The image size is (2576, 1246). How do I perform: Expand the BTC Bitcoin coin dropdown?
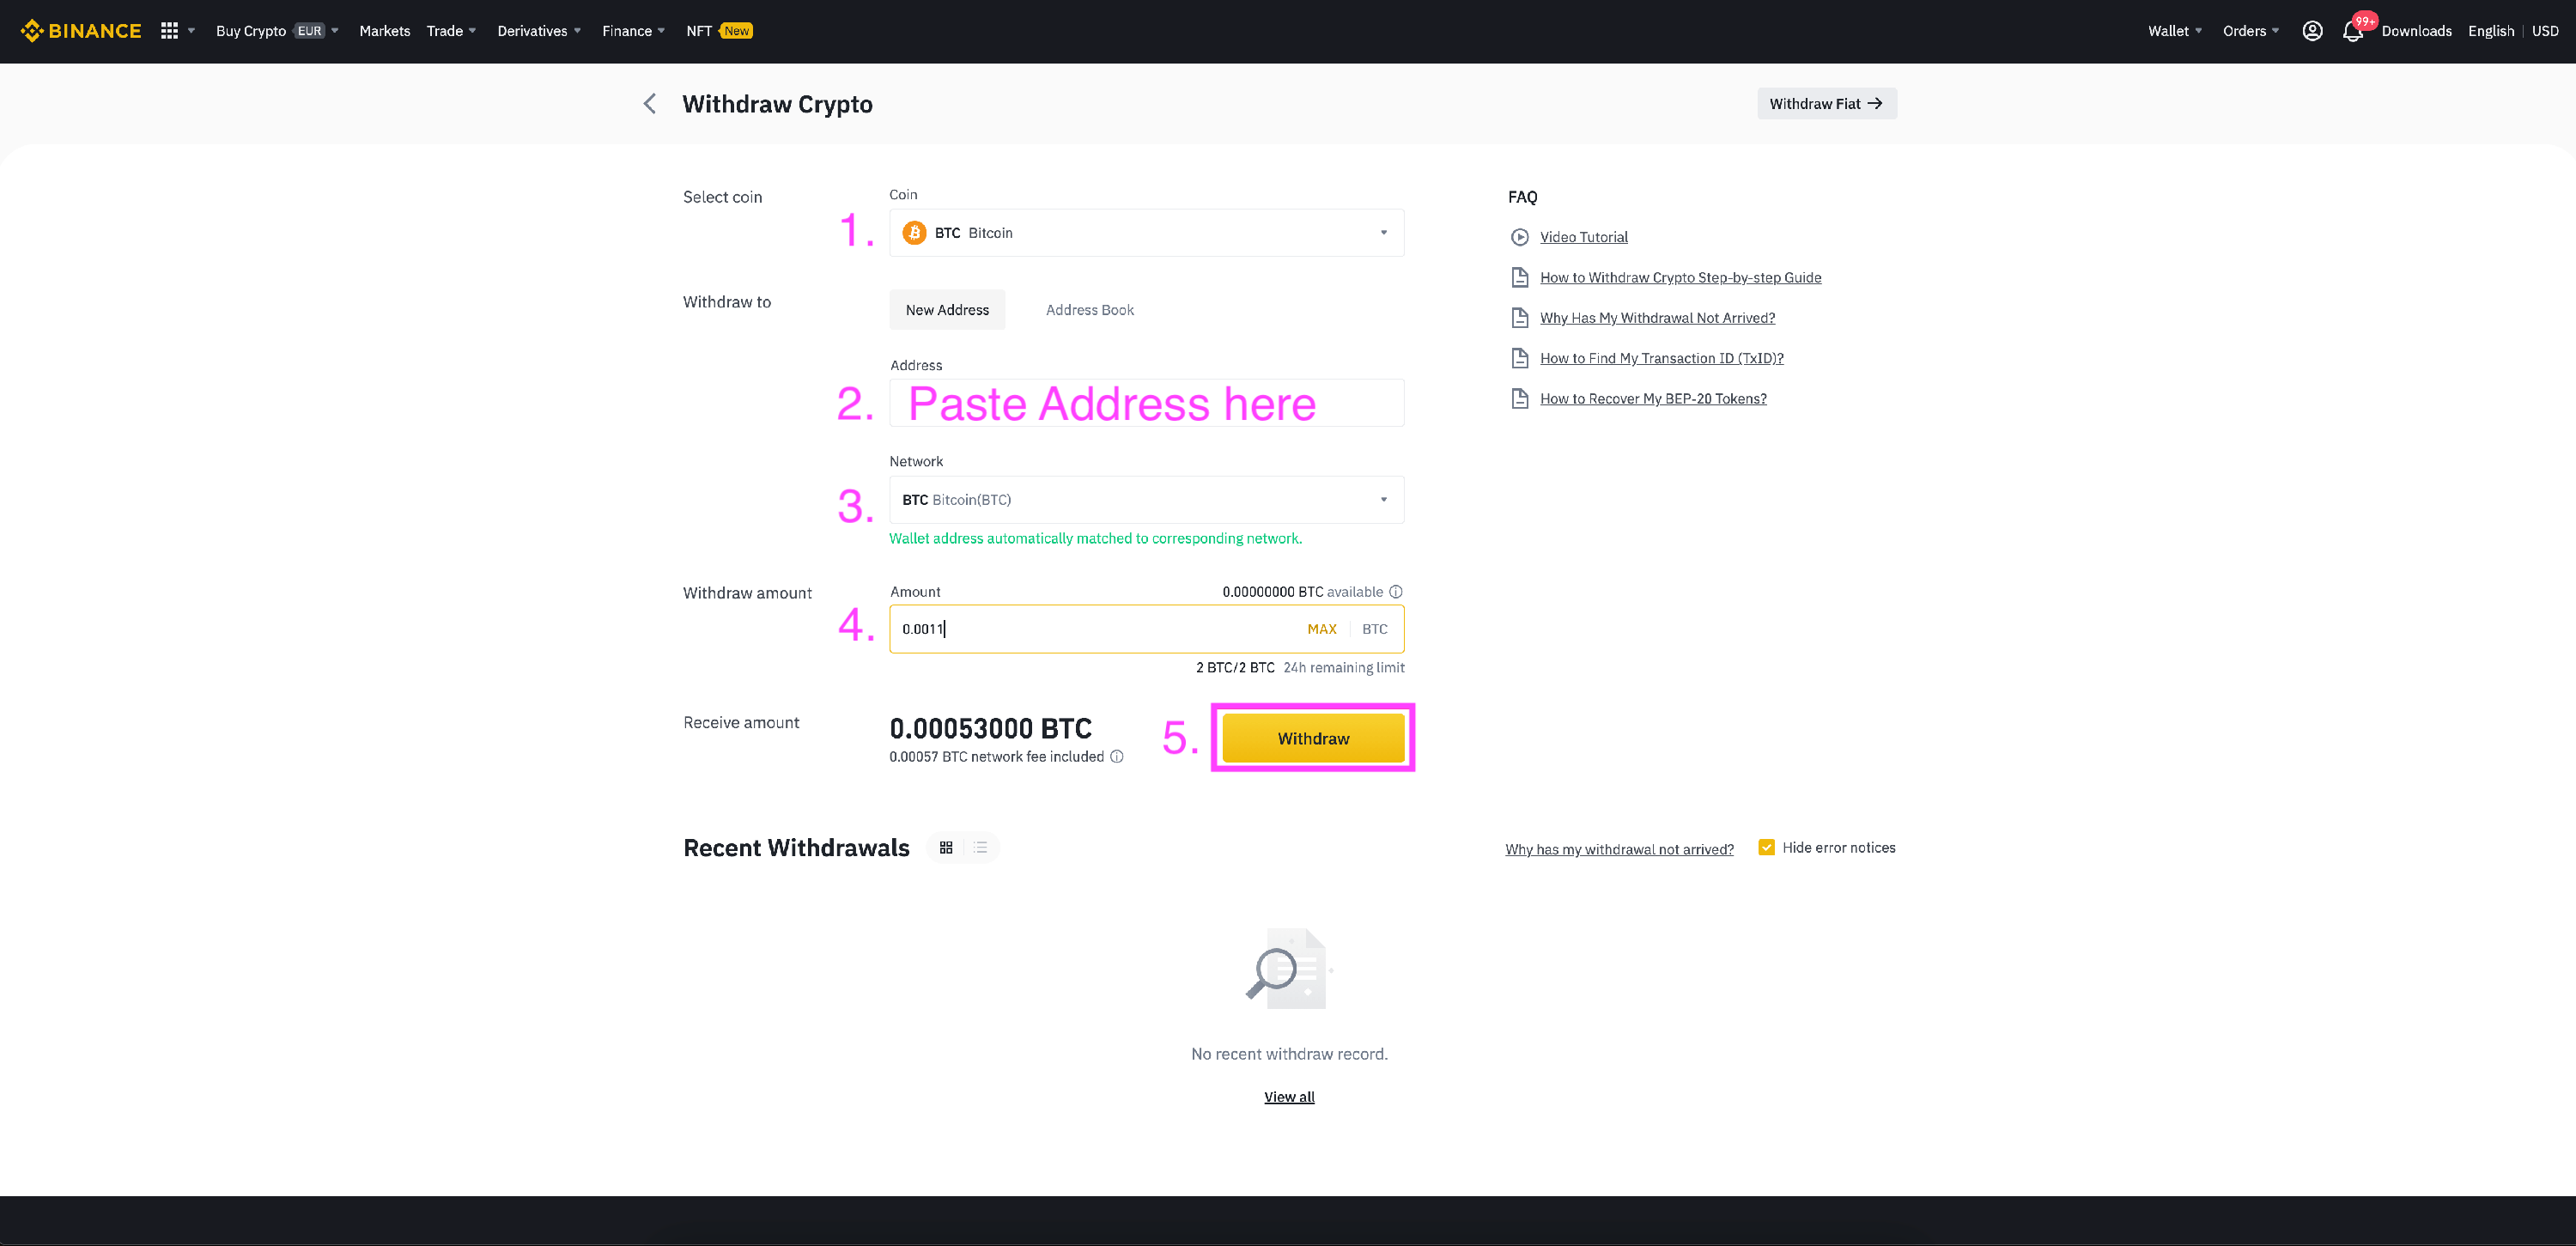click(x=1146, y=233)
